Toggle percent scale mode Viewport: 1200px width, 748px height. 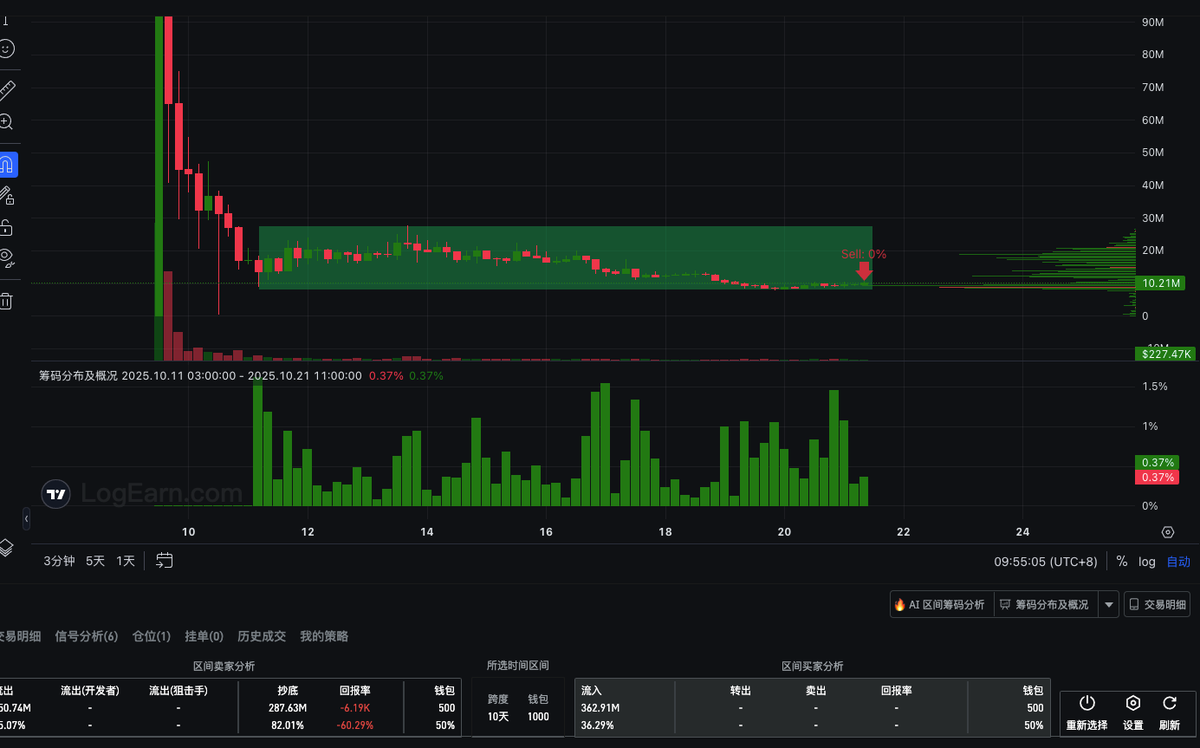pos(1122,562)
